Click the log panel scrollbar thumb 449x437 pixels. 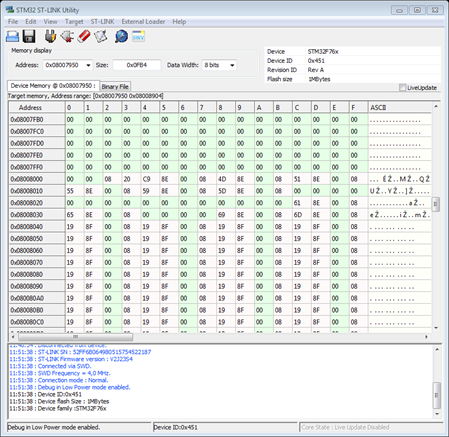pos(437,395)
